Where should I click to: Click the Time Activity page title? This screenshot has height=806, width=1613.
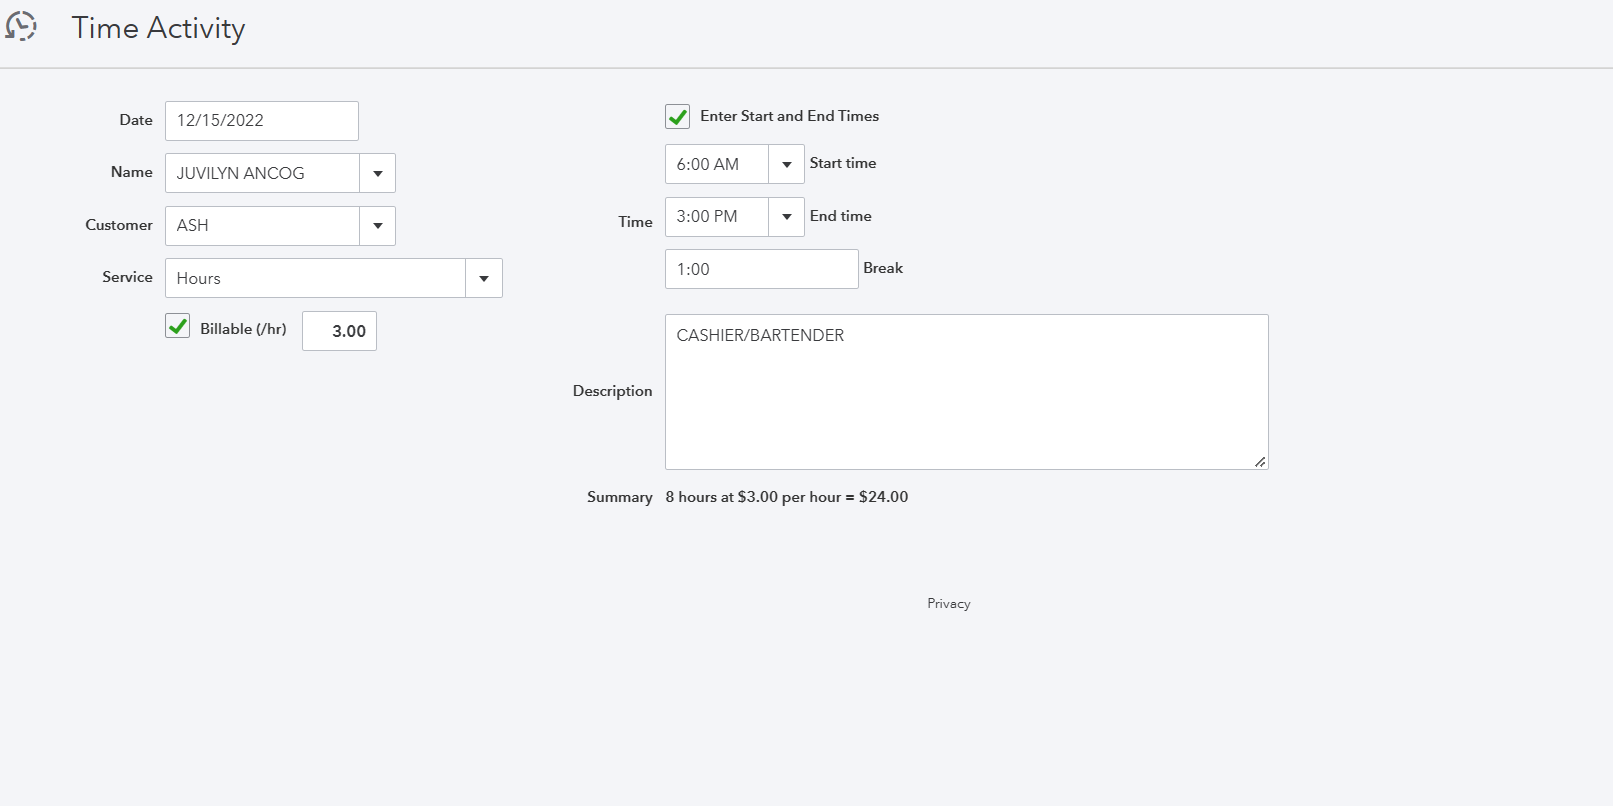pos(158,28)
